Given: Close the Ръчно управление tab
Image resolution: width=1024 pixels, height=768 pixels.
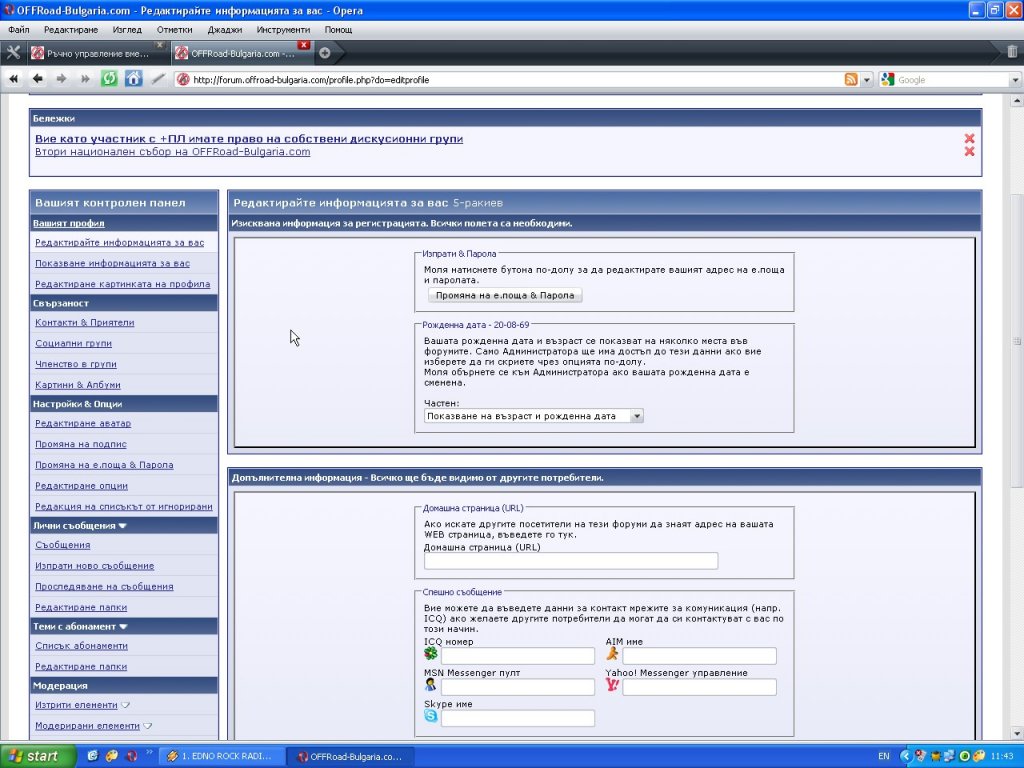Looking at the screenshot, I should pos(159,44).
